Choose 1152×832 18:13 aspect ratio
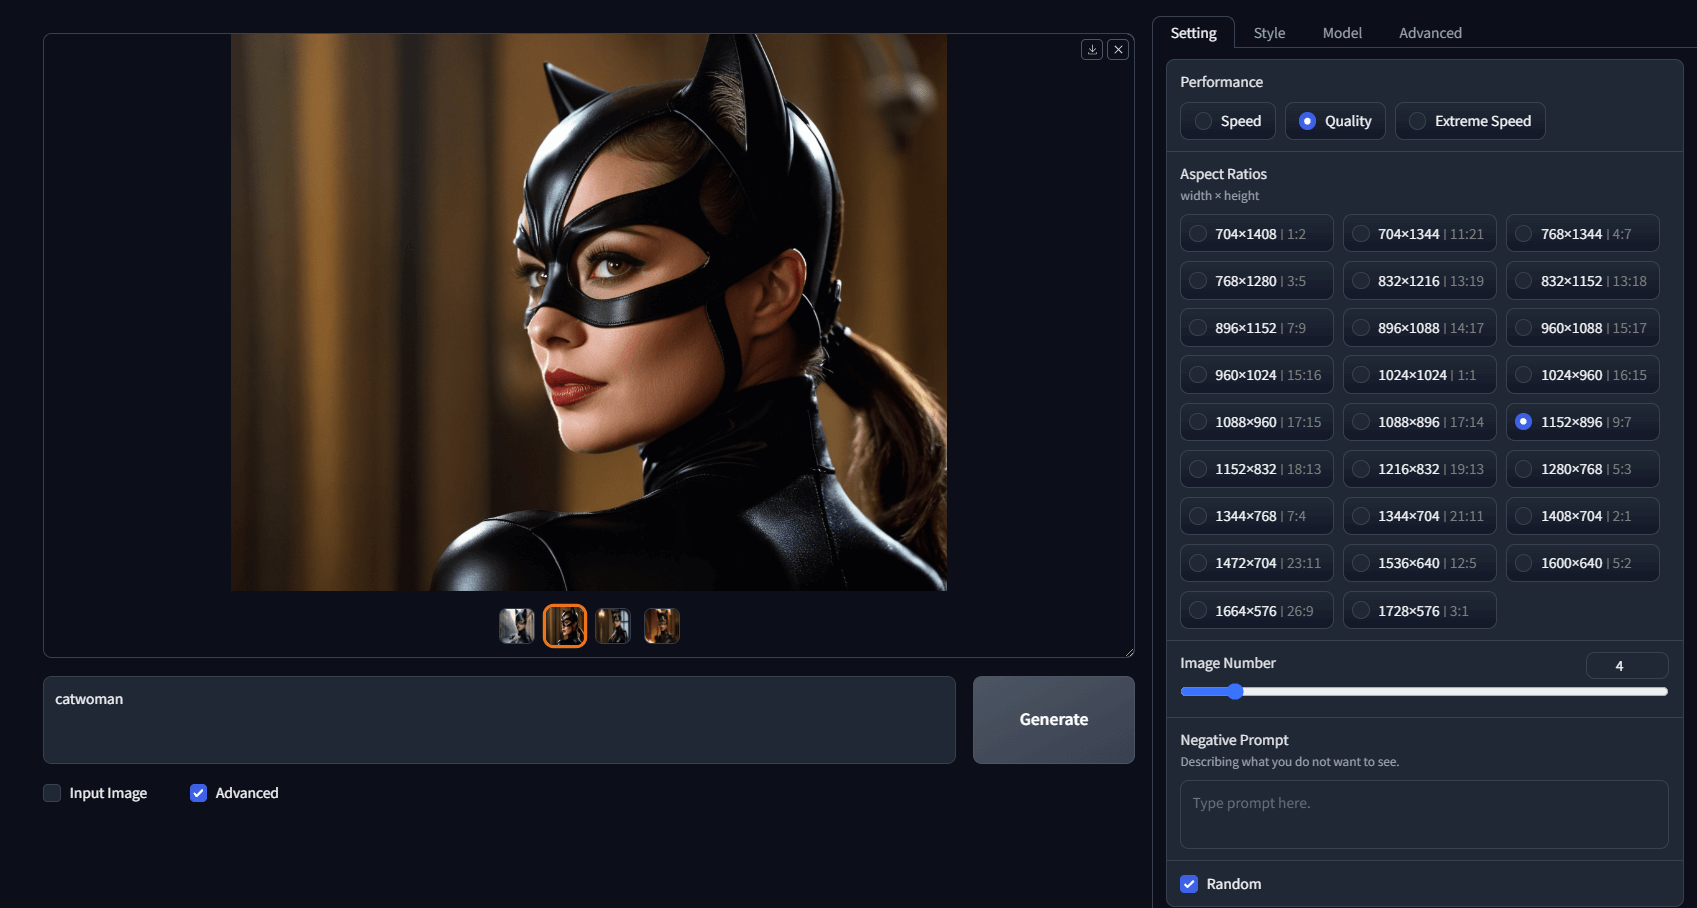Viewport: 1697px width, 908px height. tap(1257, 469)
